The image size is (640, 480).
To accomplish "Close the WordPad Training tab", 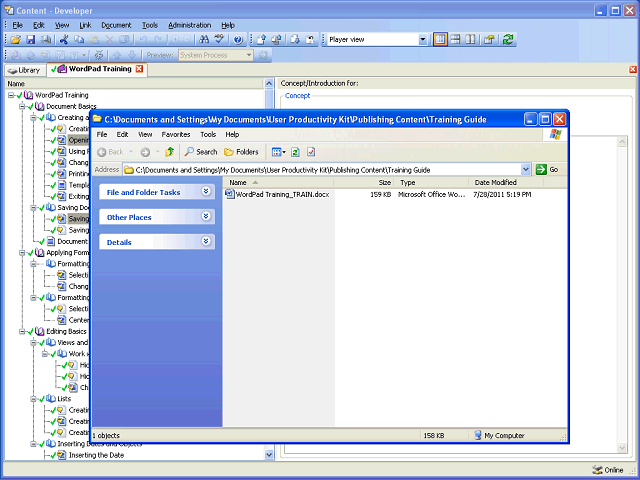I will [x=139, y=69].
